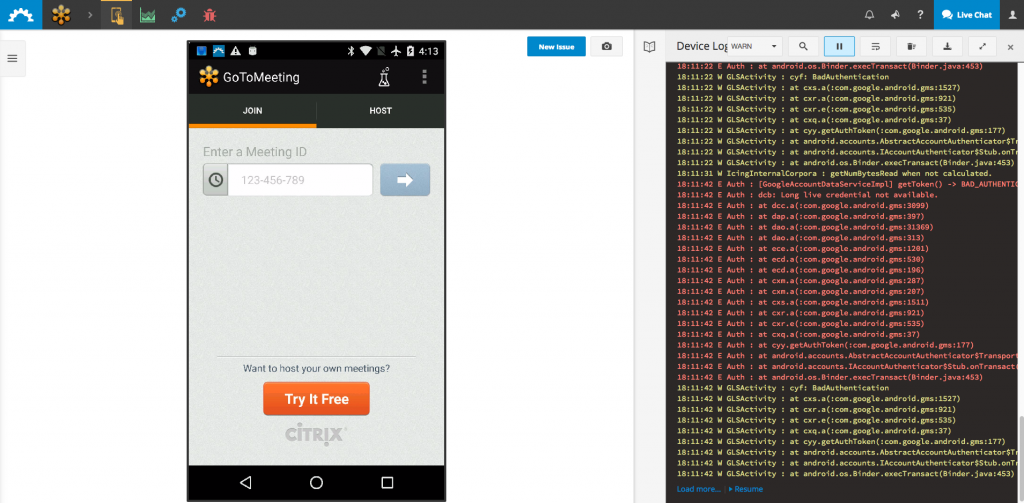Clear the device log with trash icon
This screenshot has width=1024, height=503.
[912, 46]
